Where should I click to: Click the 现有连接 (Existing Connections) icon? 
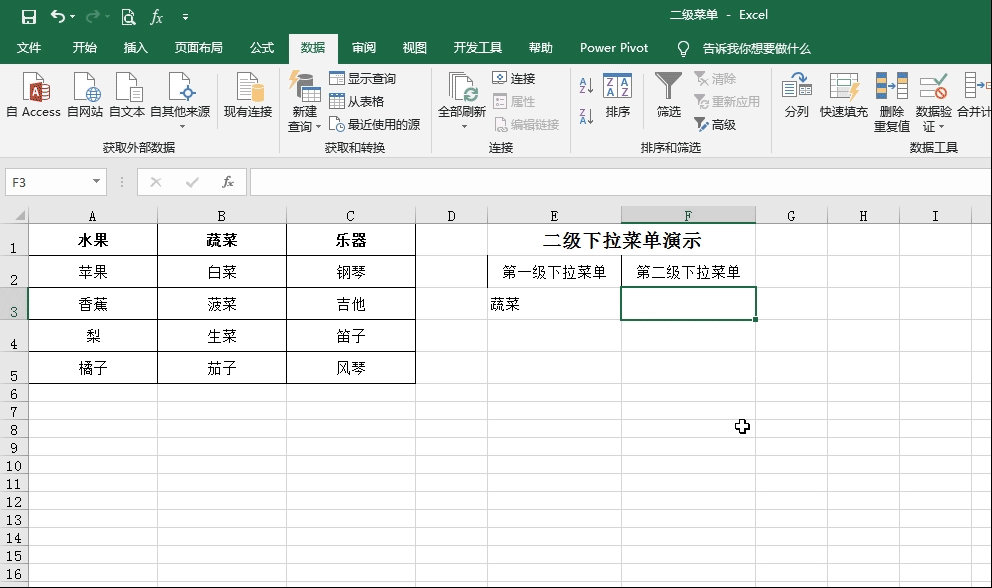[246, 95]
